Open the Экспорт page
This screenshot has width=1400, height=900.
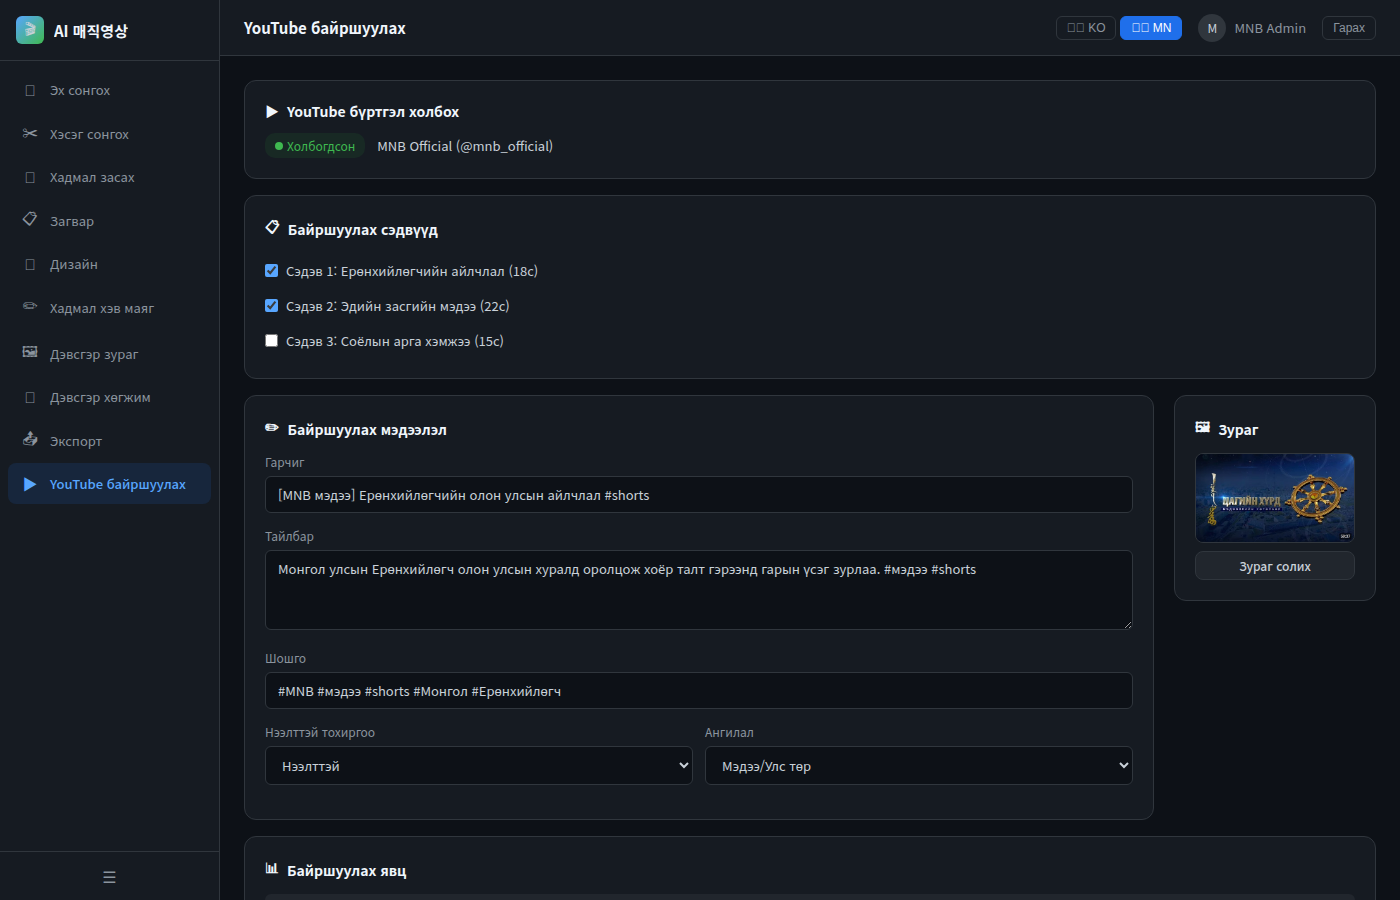pyautogui.click(x=110, y=441)
